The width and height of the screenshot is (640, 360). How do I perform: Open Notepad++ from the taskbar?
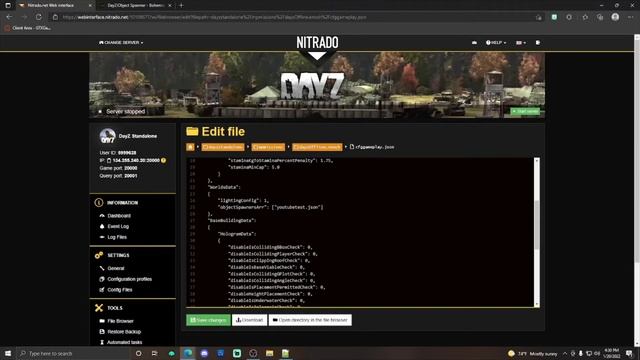(x=285, y=353)
